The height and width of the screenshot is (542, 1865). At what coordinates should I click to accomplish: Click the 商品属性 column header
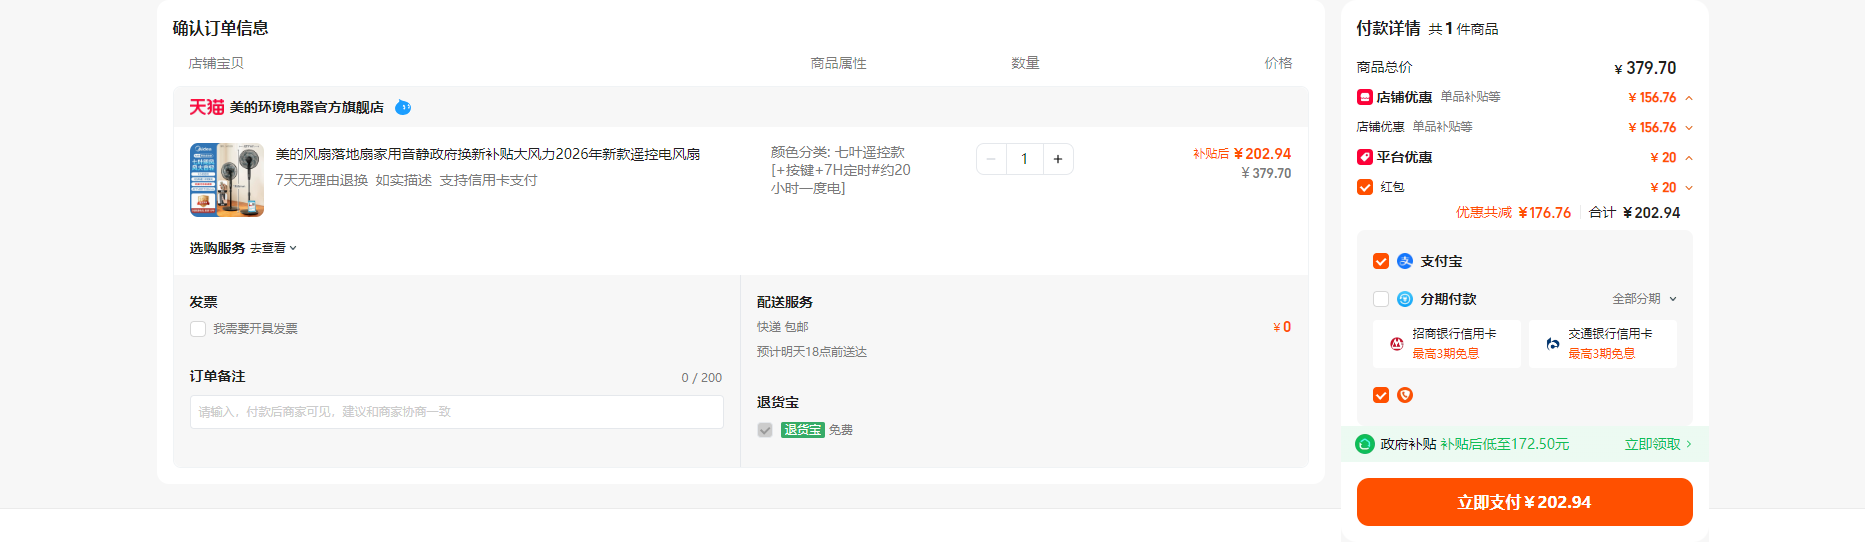(x=839, y=63)
